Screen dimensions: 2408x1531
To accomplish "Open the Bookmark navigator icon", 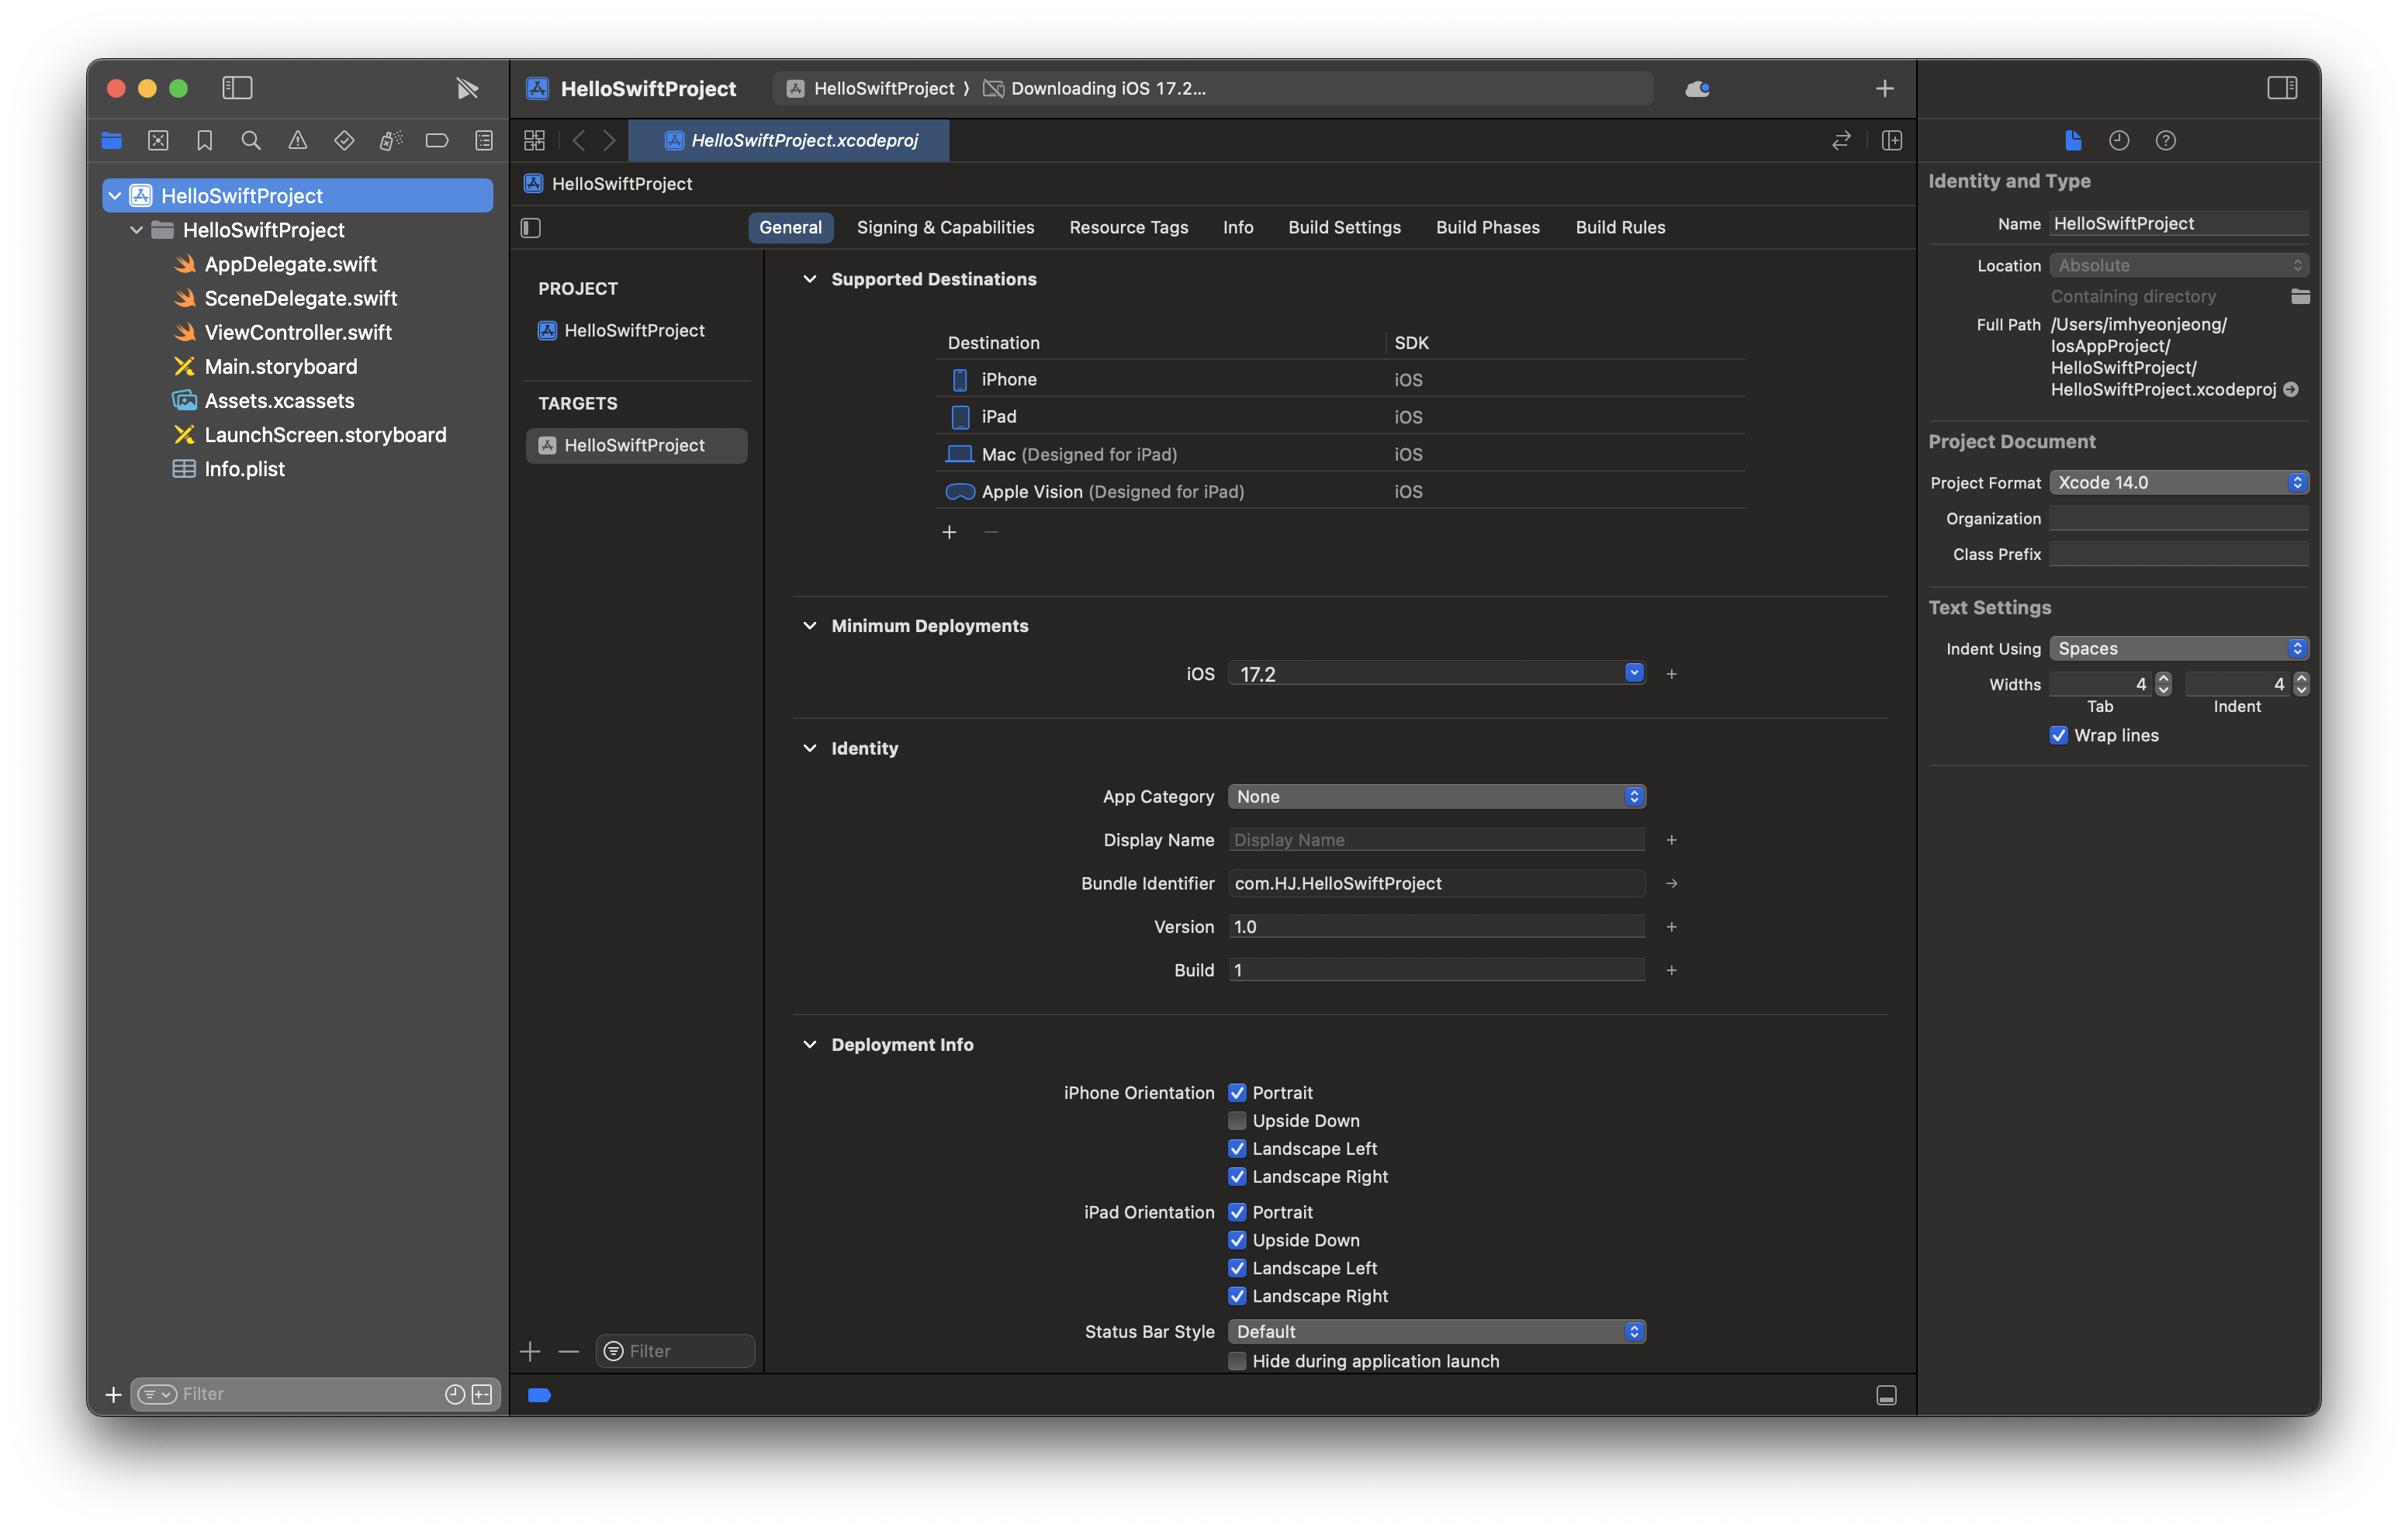I will pos(205,141).
